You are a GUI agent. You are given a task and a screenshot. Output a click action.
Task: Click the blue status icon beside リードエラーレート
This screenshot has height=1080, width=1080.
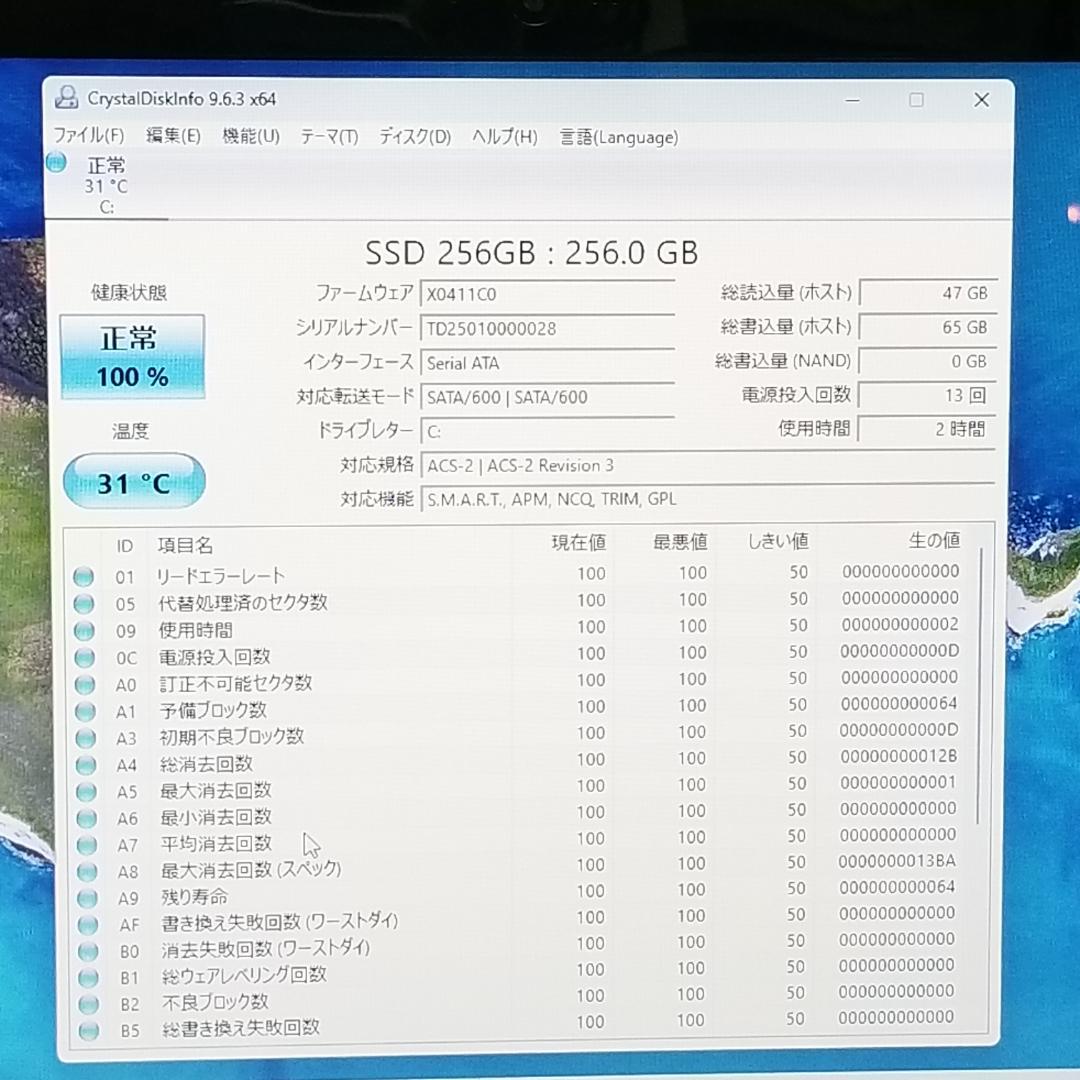coord(86,576)
